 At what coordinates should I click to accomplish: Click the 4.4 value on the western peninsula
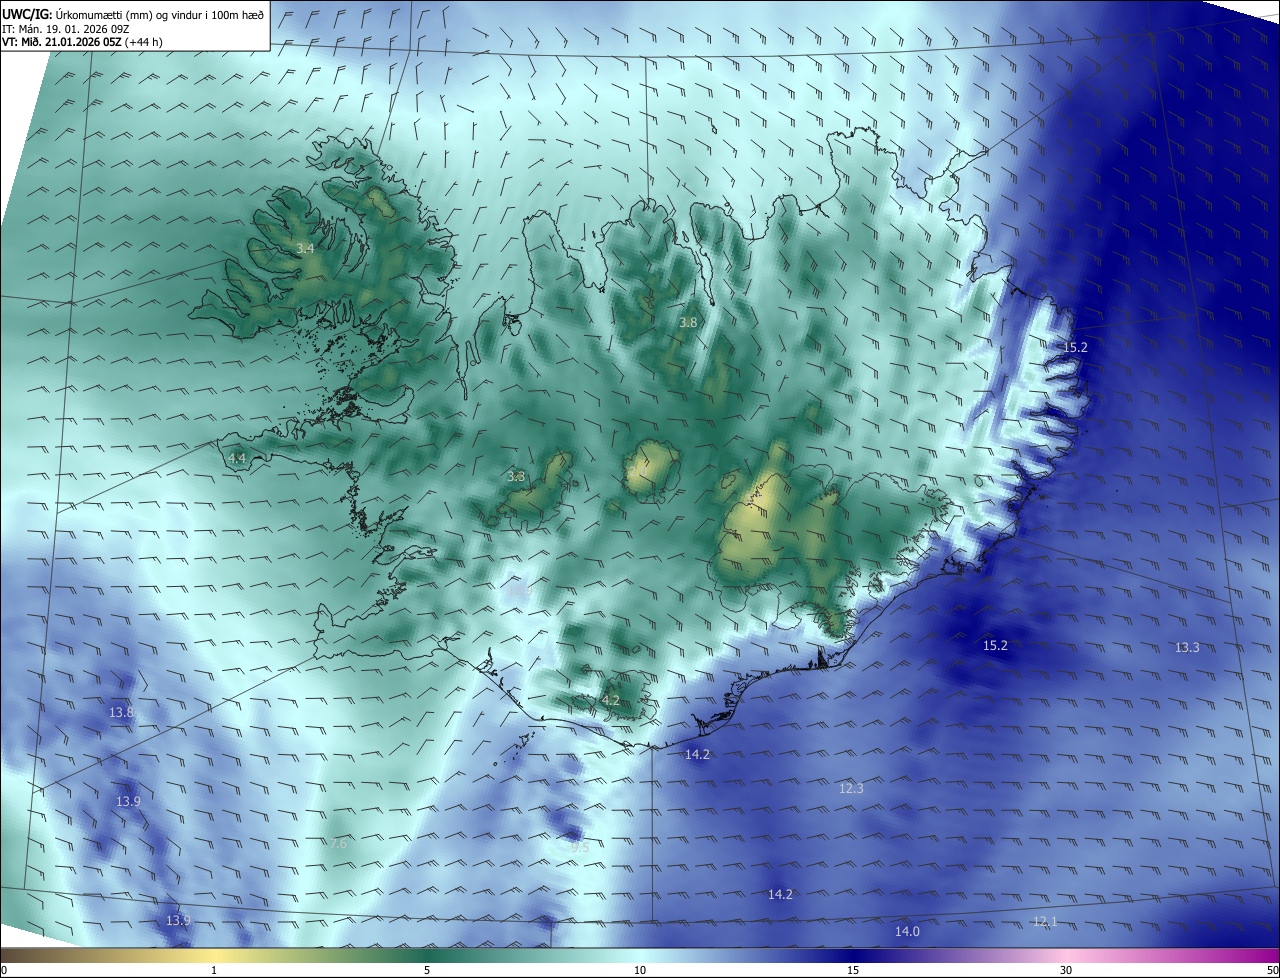coord(237,459)
